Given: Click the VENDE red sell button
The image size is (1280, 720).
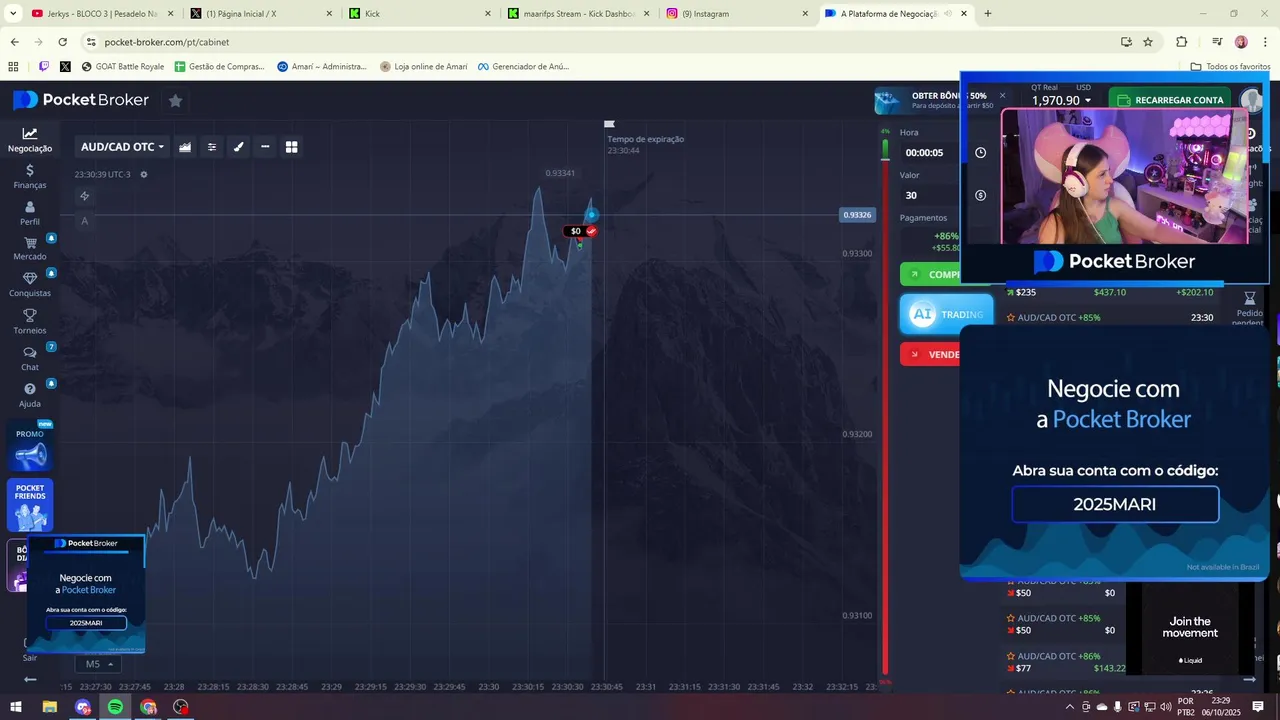Looking at the screenshot, I should [x=930, y=354].
